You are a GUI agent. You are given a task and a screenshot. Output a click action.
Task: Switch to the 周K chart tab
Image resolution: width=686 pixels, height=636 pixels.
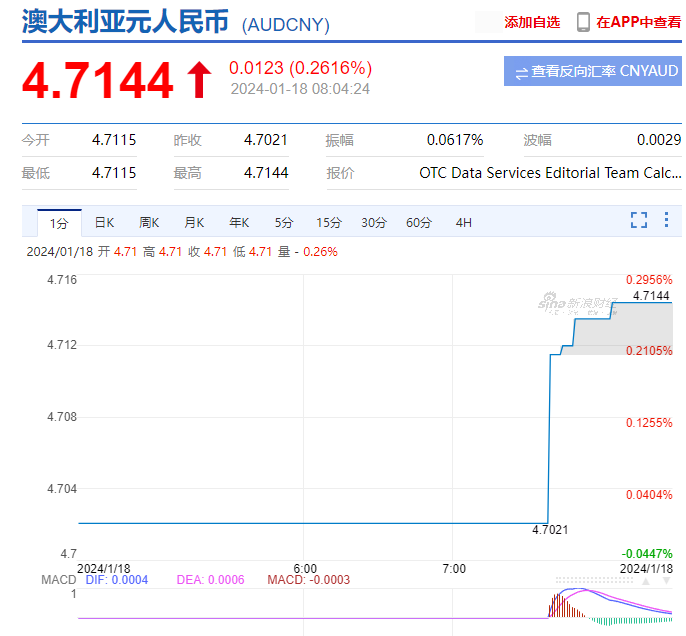coord(149,223)
